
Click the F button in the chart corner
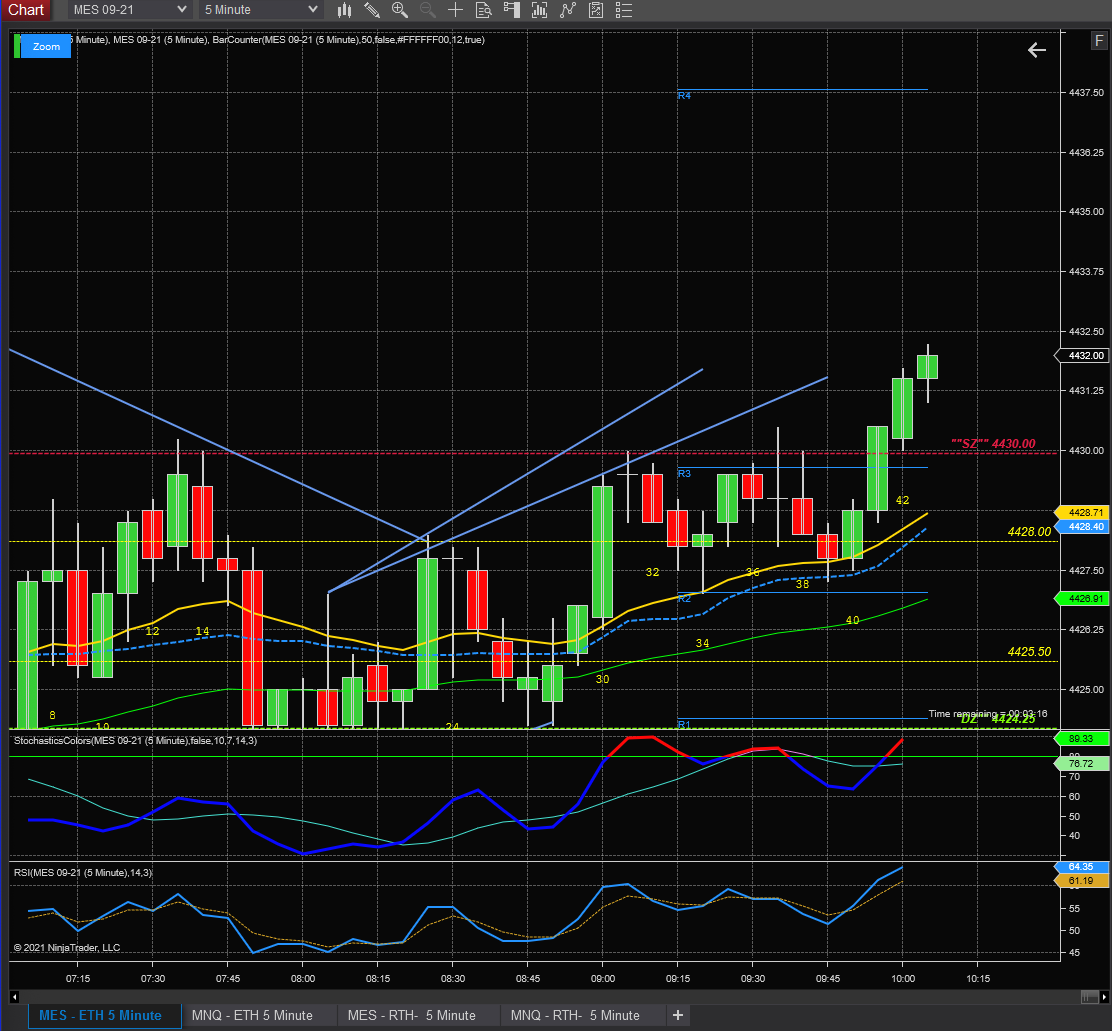tap(1099, 41)
